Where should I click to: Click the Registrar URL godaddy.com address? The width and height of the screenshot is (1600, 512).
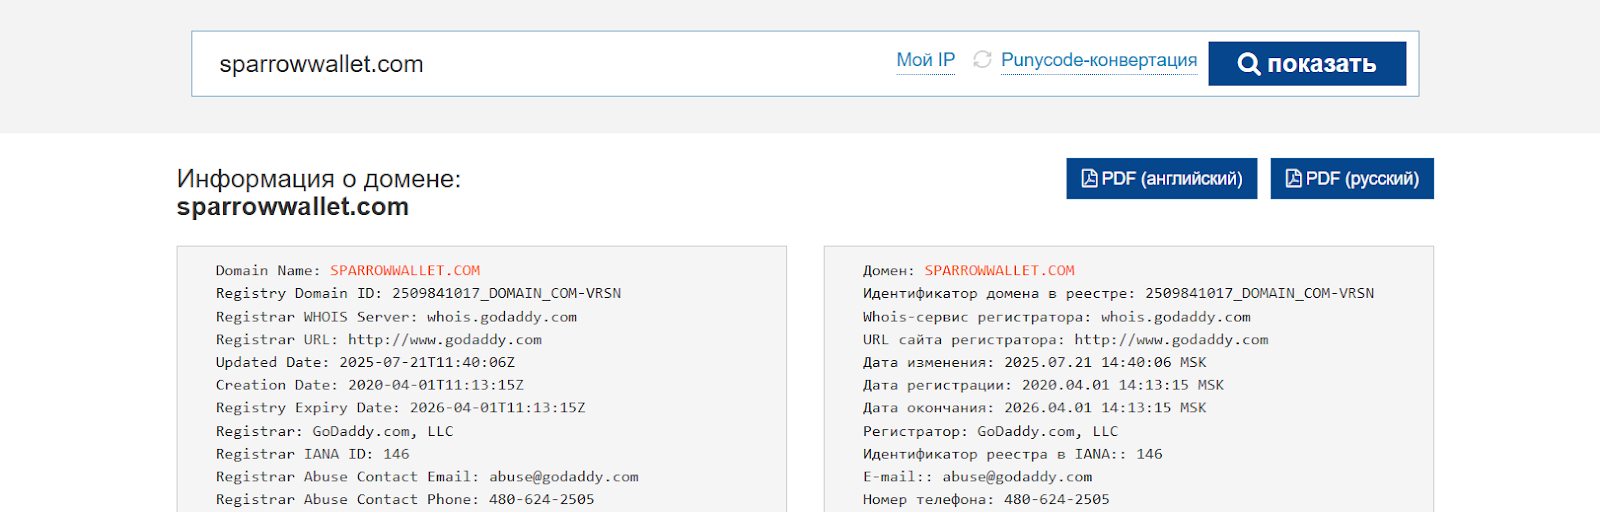click(444, 340)
